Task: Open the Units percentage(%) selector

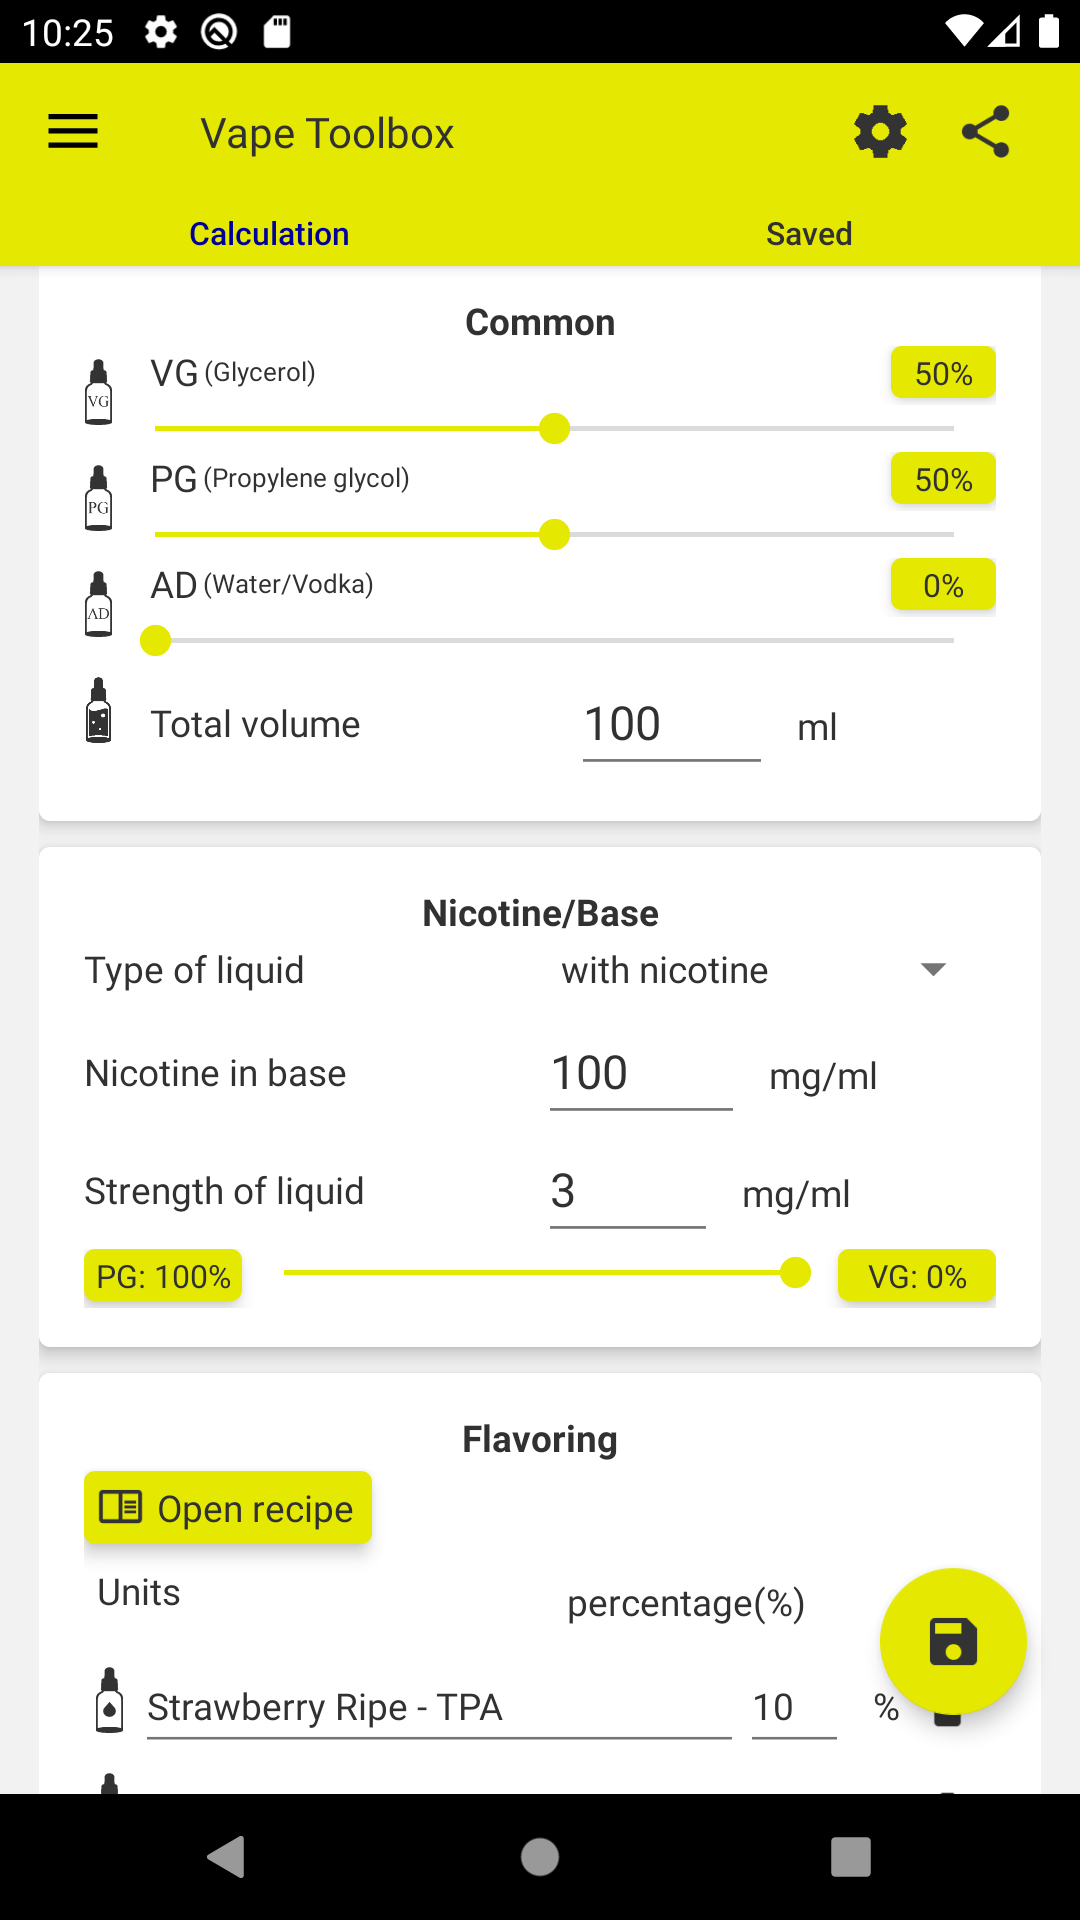Action: [686, 1603]
